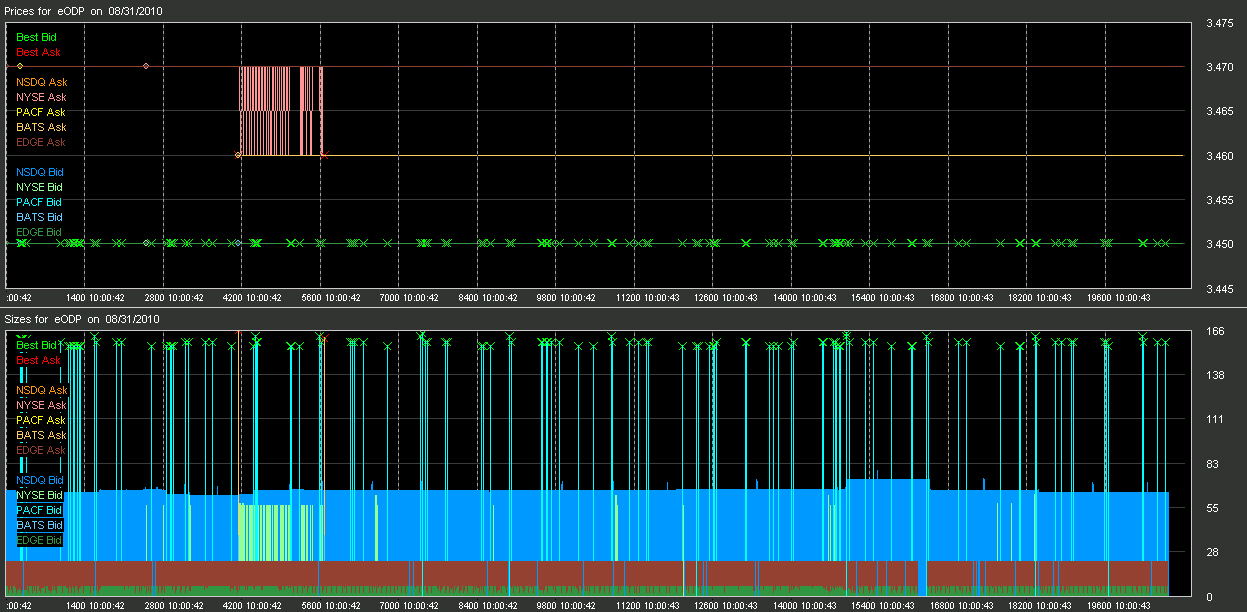The height and width of the screenshot is (612, 1247).
Task: Choose 'NSDQ Bid' legend entry in Prices chart
Action: [40, 172]
